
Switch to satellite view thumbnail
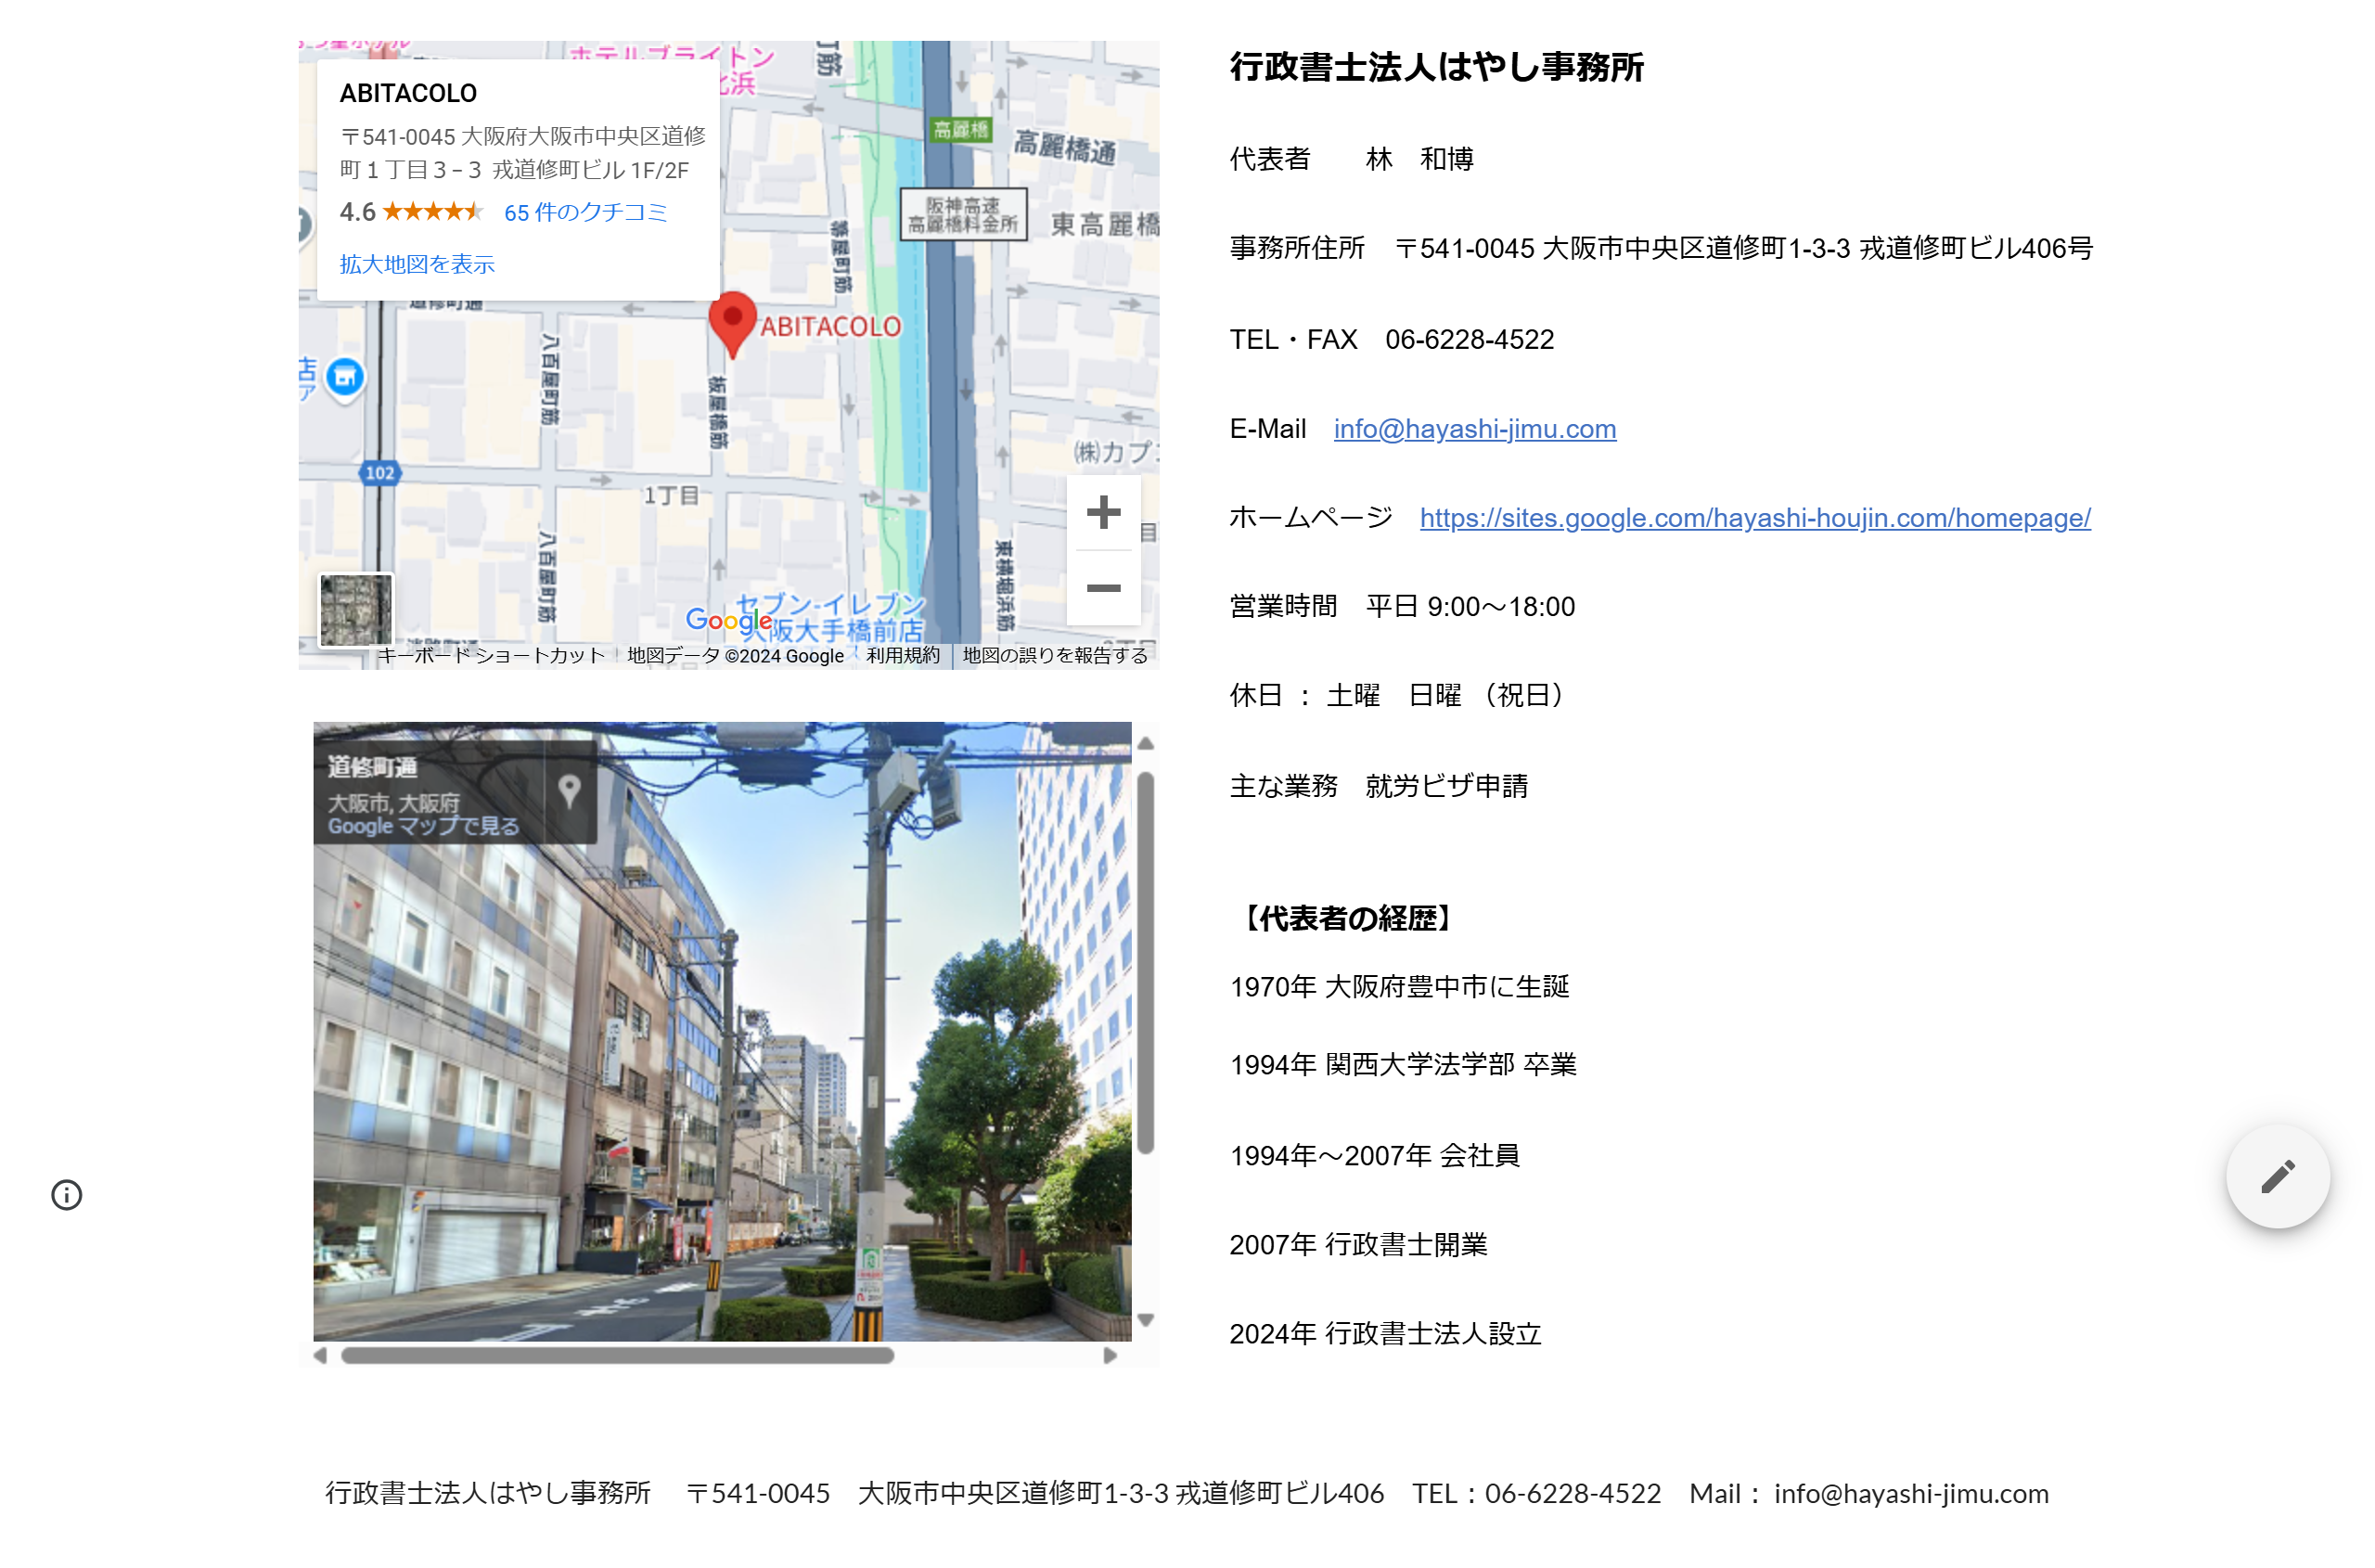[x=355, y=610]
